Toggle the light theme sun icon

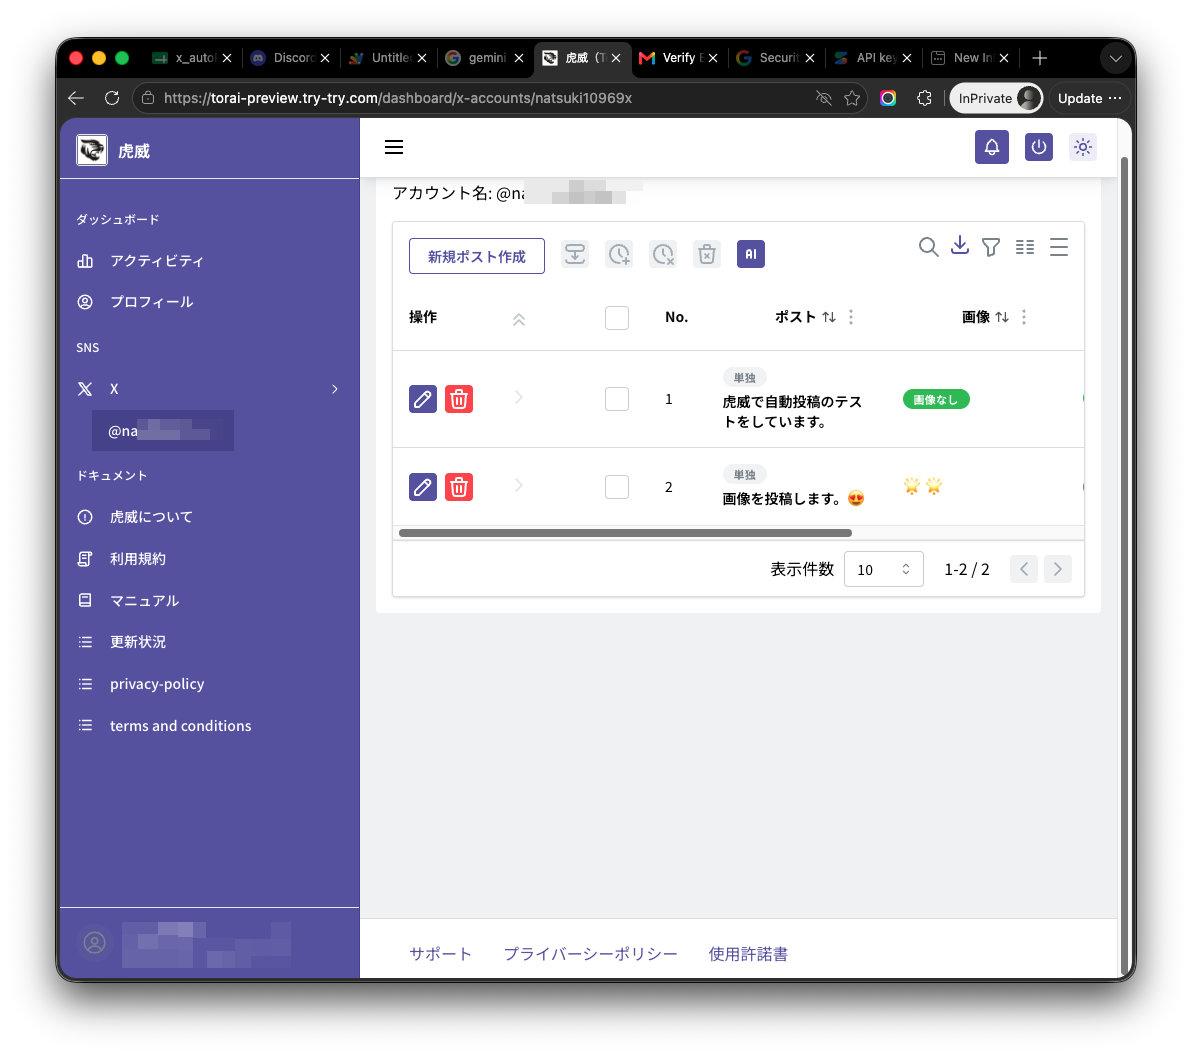coord(1083,147)
